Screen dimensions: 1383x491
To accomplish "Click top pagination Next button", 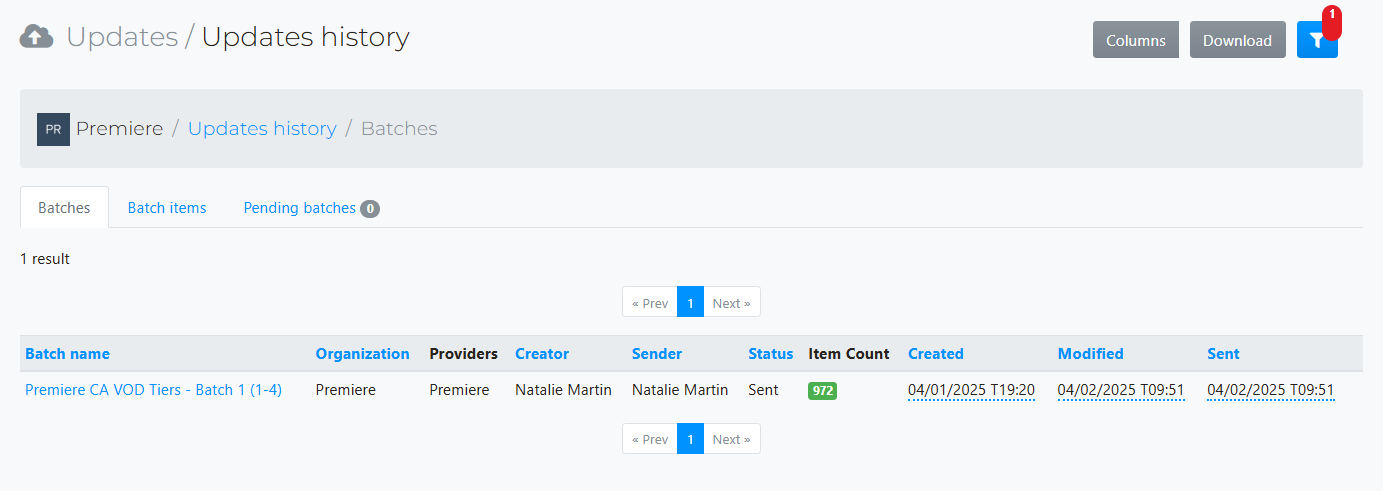I will pyautogui.click(x=732, y=303).
